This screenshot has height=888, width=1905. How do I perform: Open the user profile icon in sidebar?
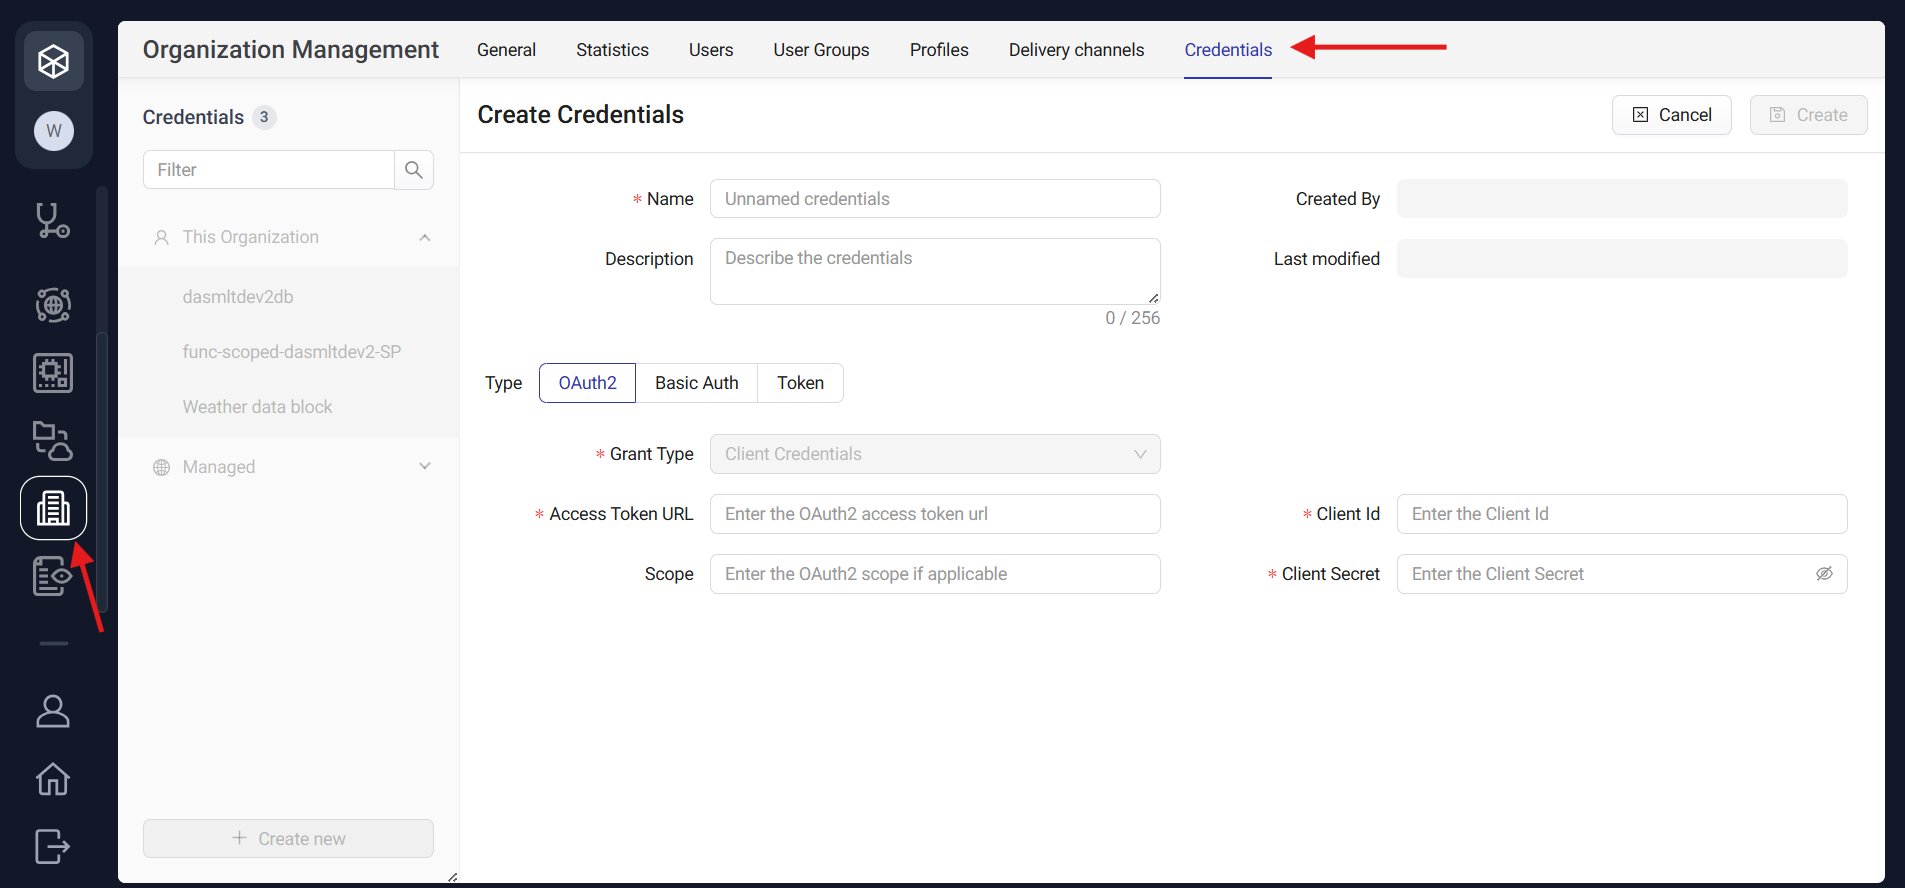(53, 711)
